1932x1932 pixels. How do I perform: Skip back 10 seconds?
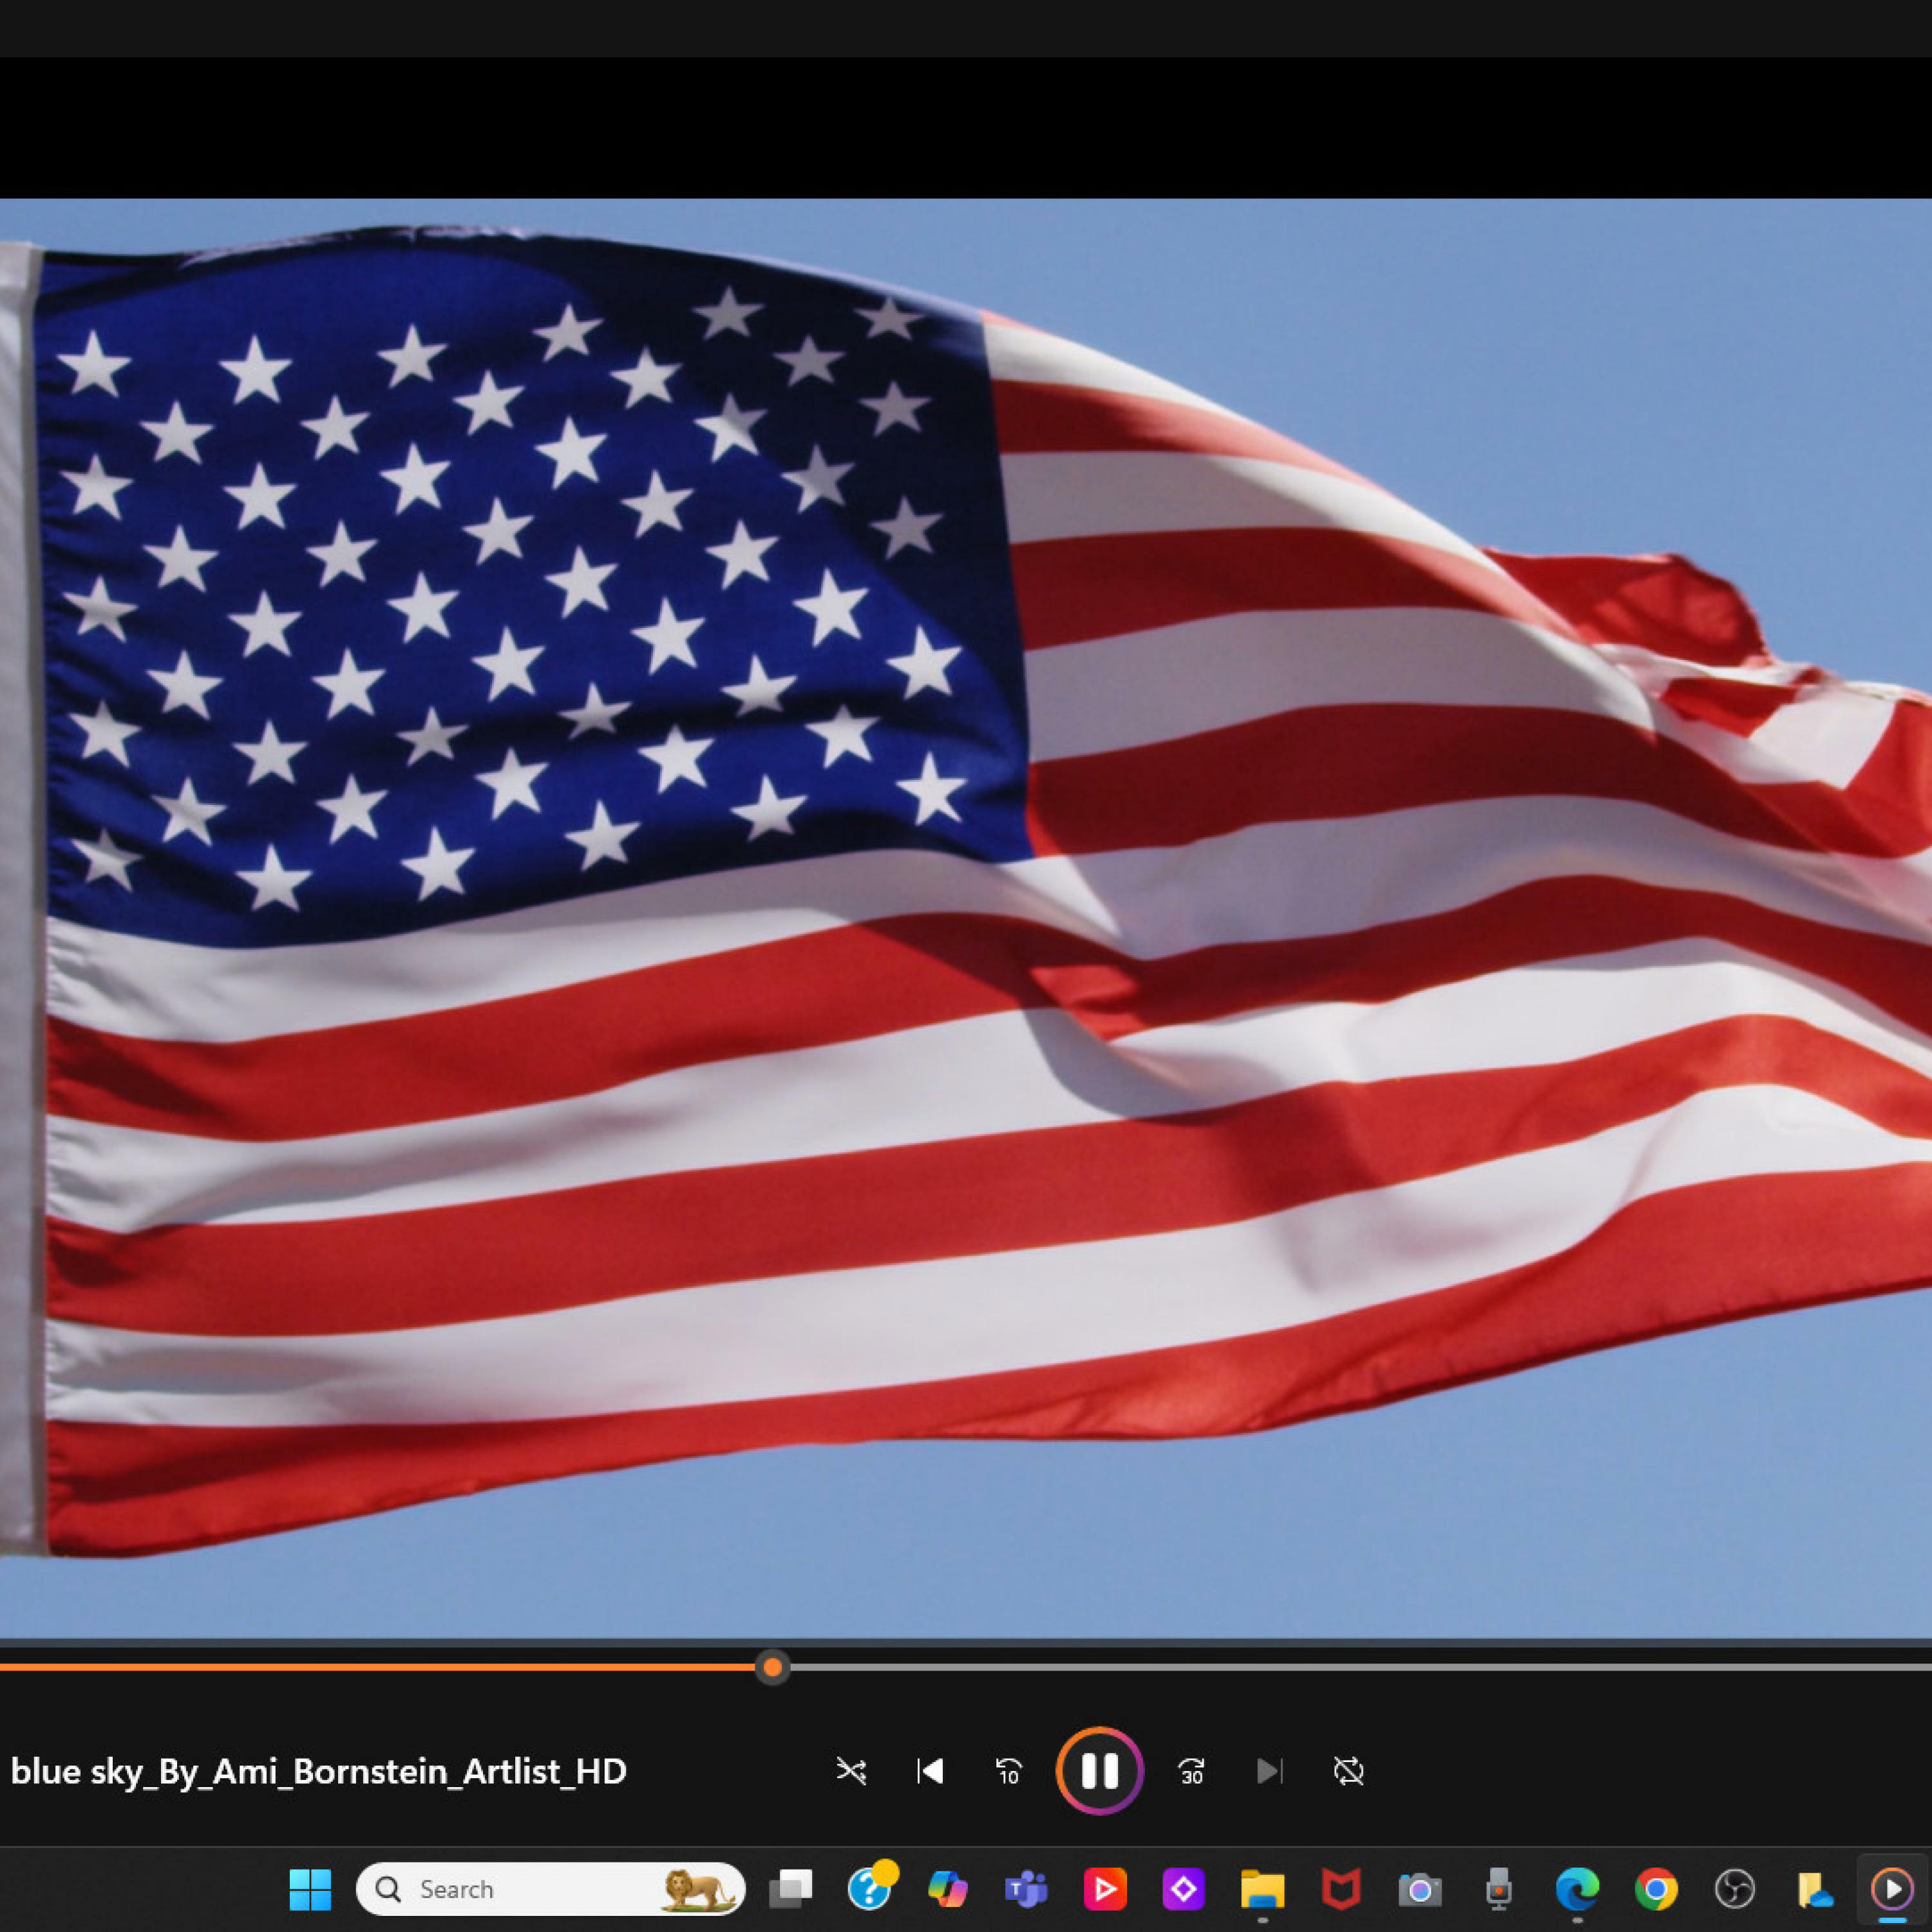(1008, 1771)
